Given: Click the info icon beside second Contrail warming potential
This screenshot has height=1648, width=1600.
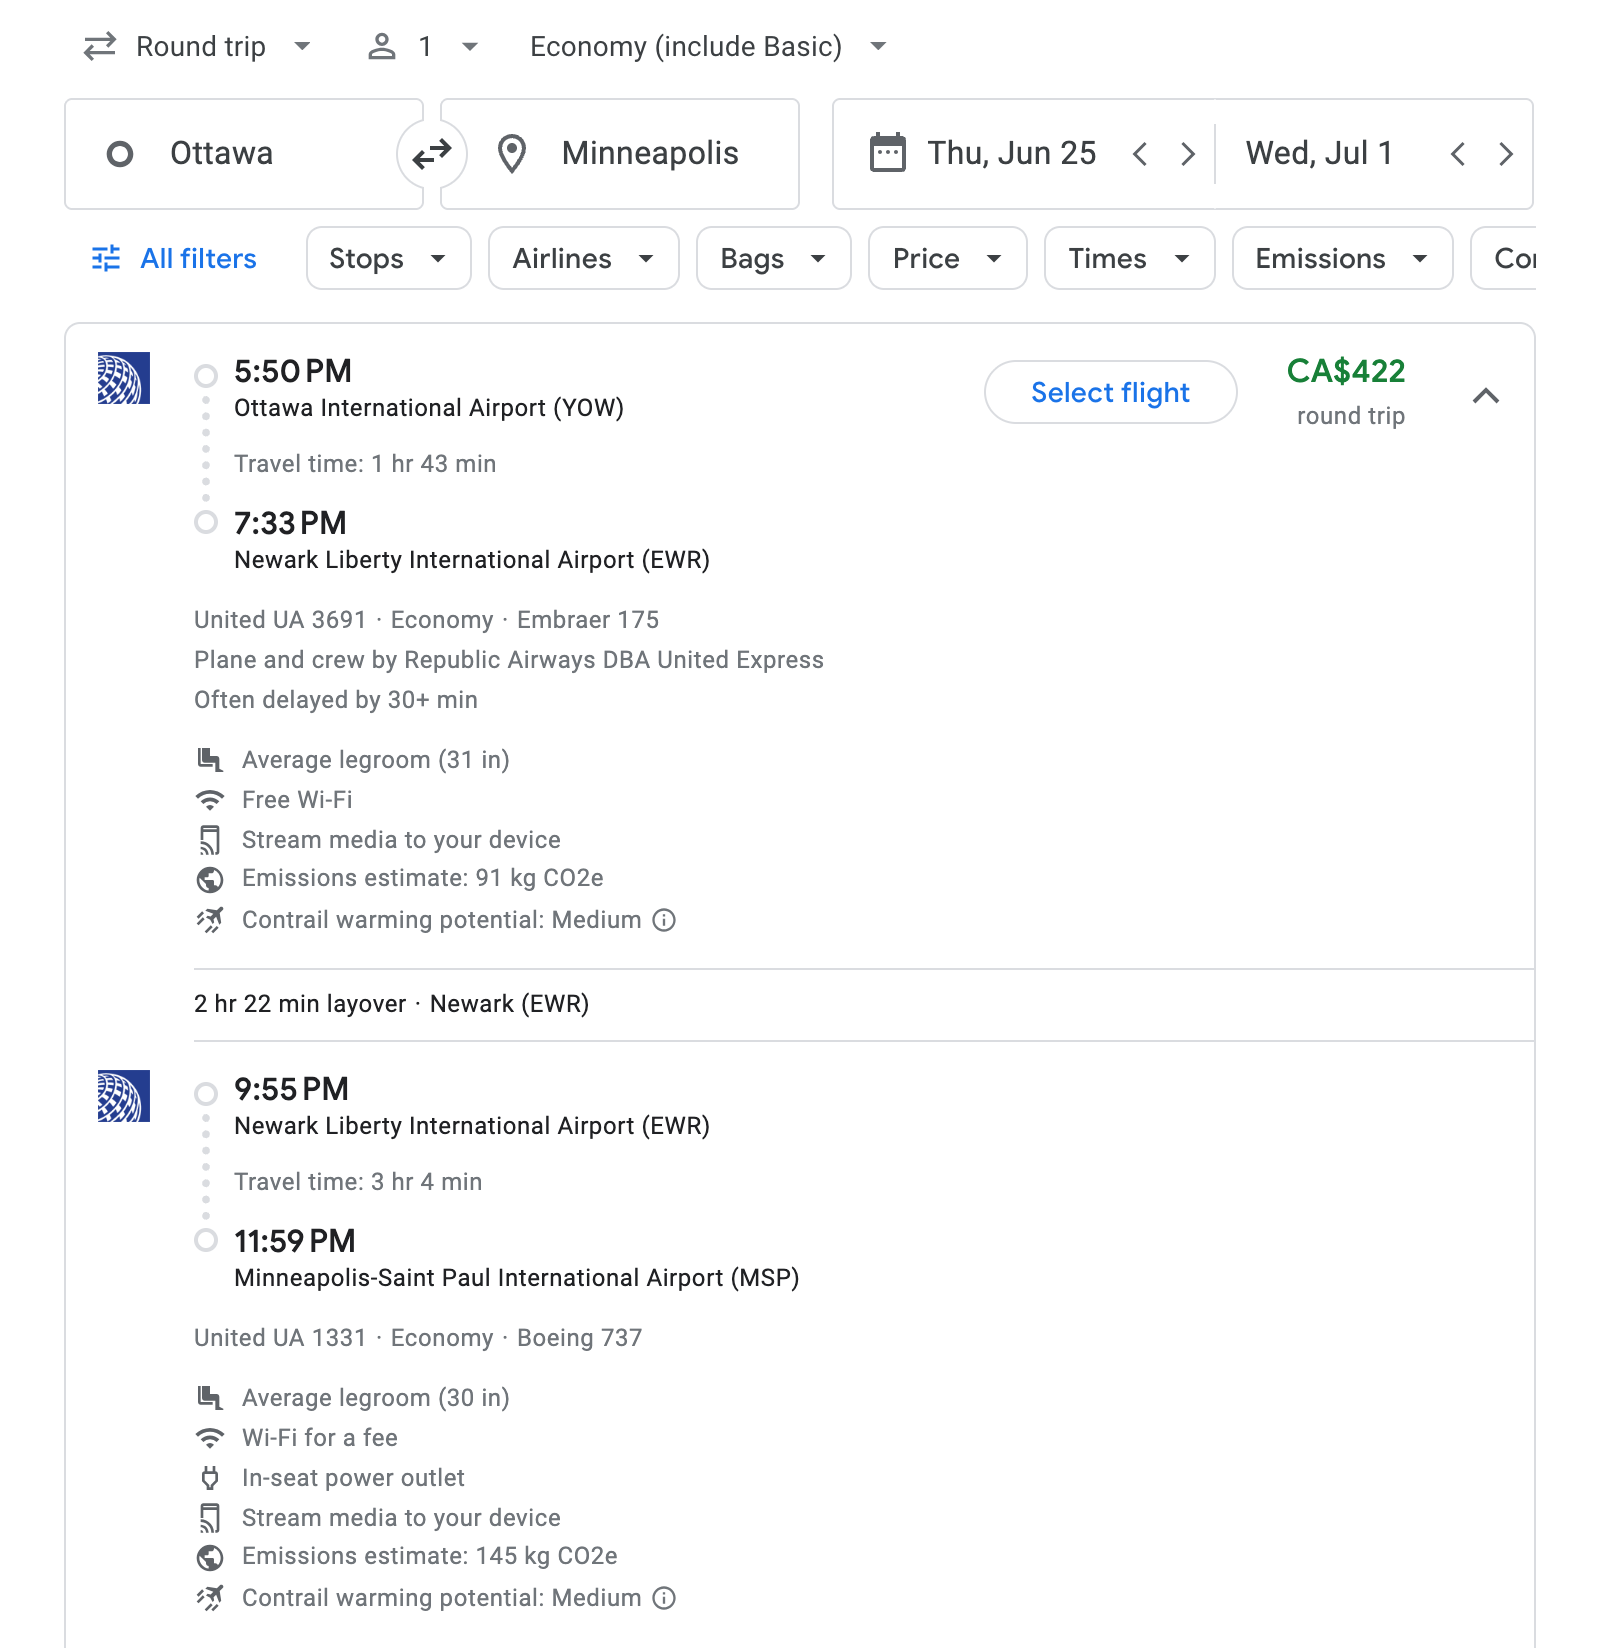Looking at the screenshot, I should [664, 1598].
